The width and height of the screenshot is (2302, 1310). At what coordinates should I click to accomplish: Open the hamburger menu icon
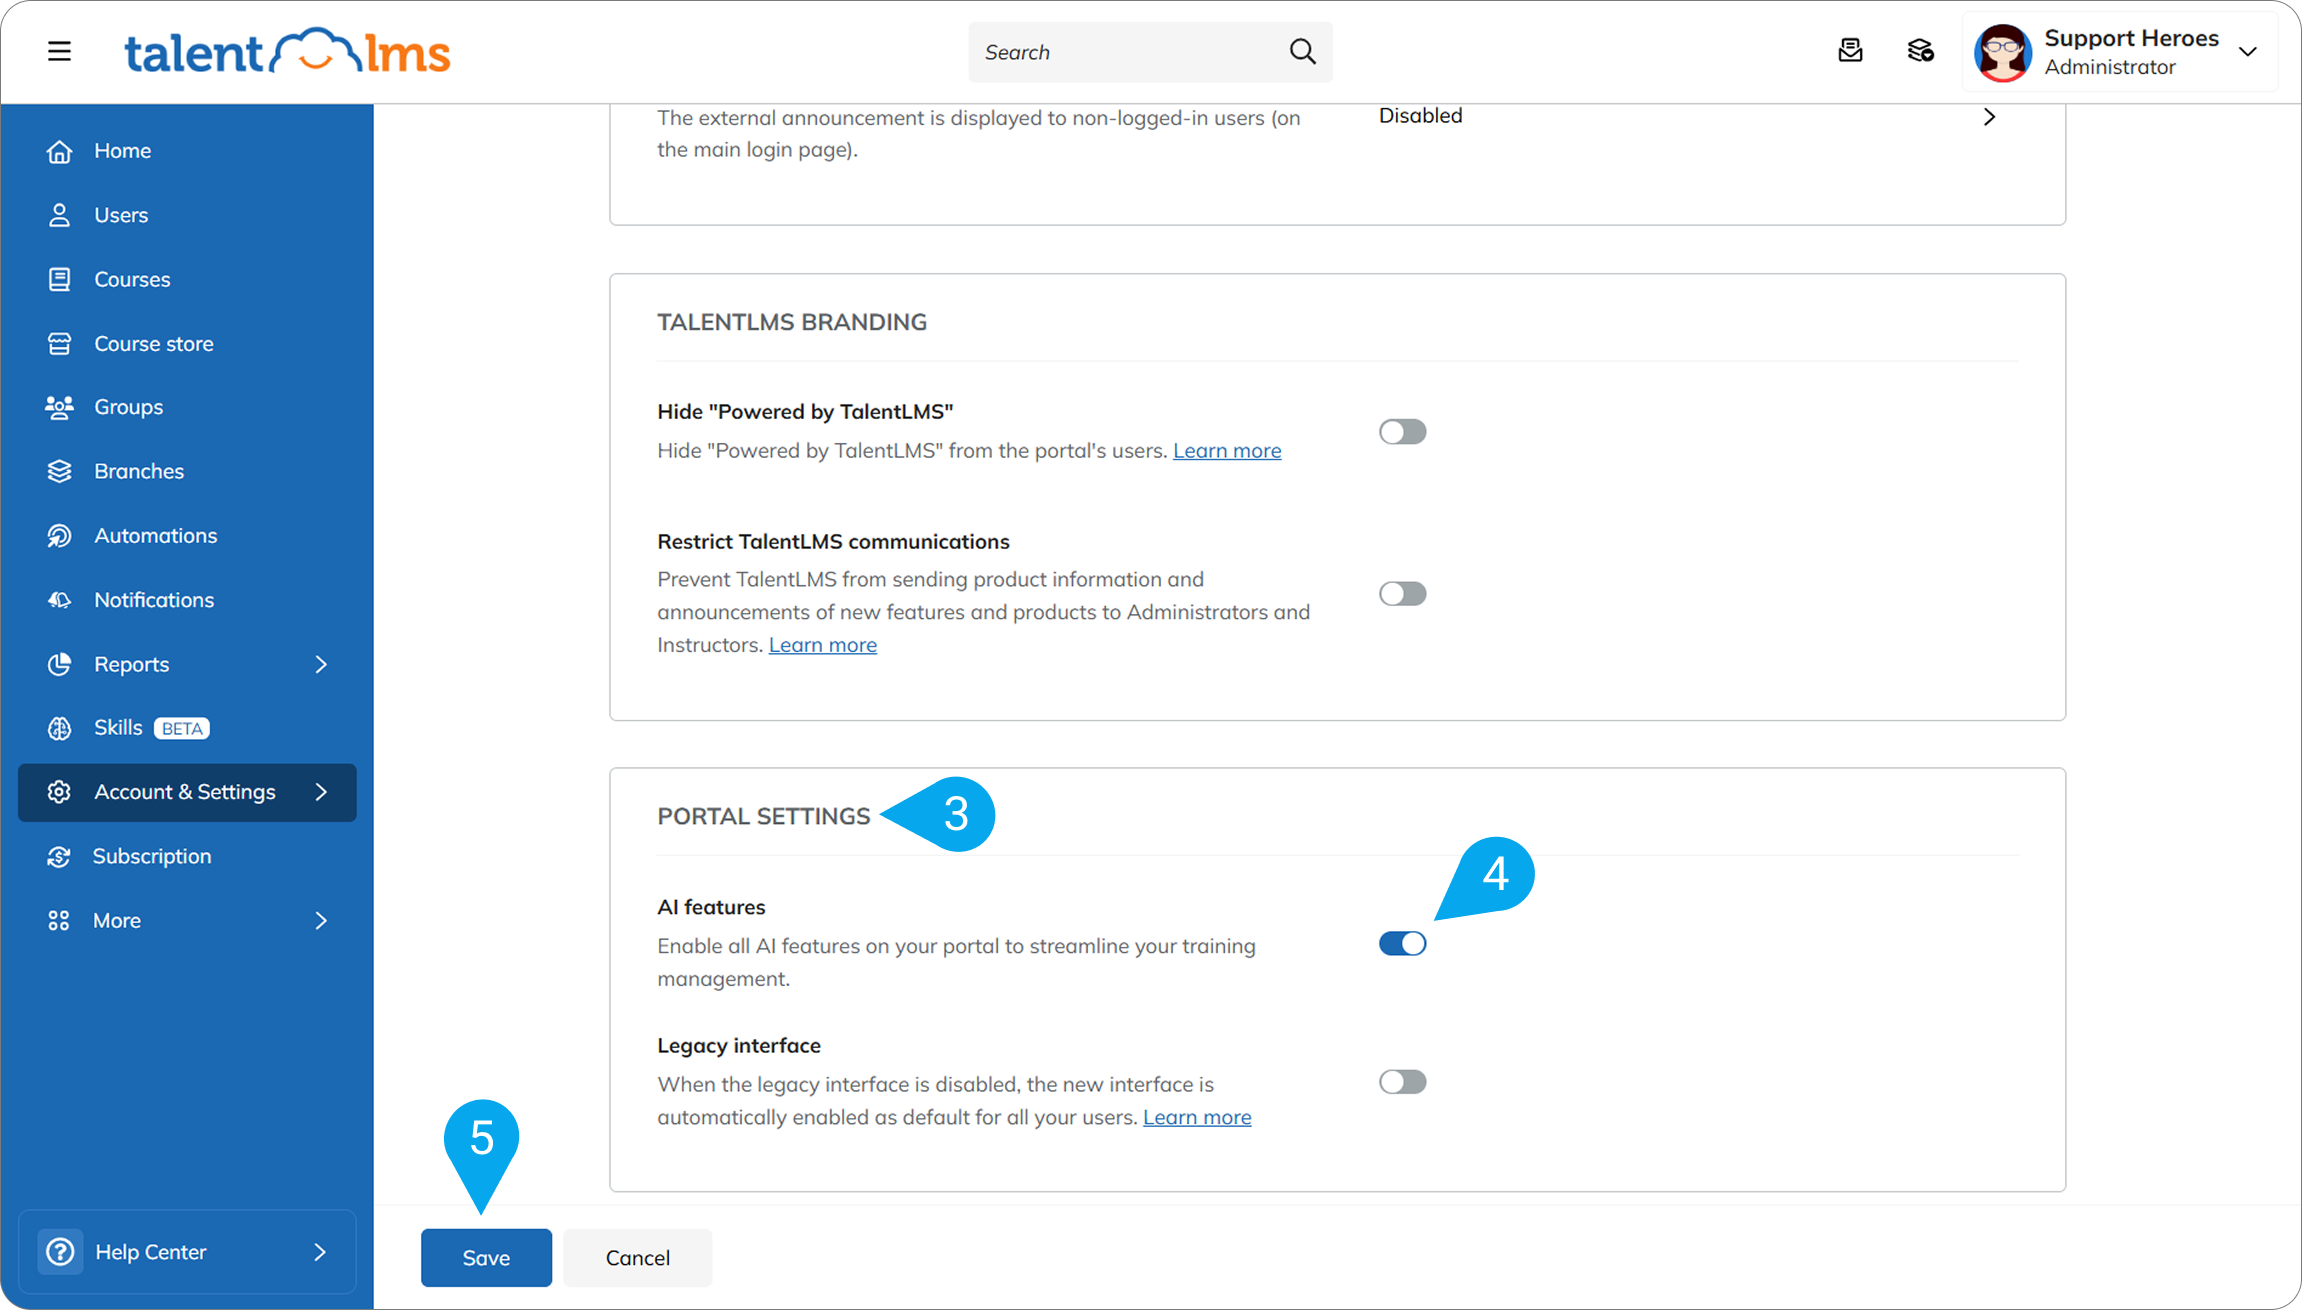point(59,51)
